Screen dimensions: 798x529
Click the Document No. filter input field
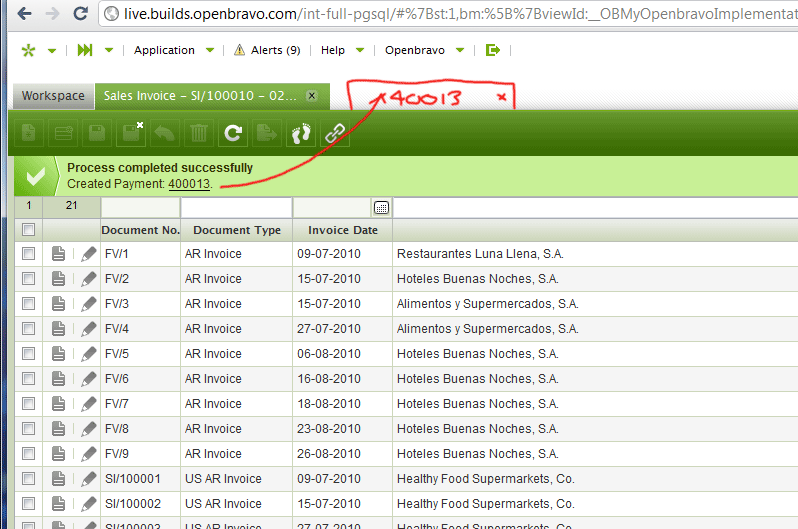pyautogui.click(x=140, y=207)
